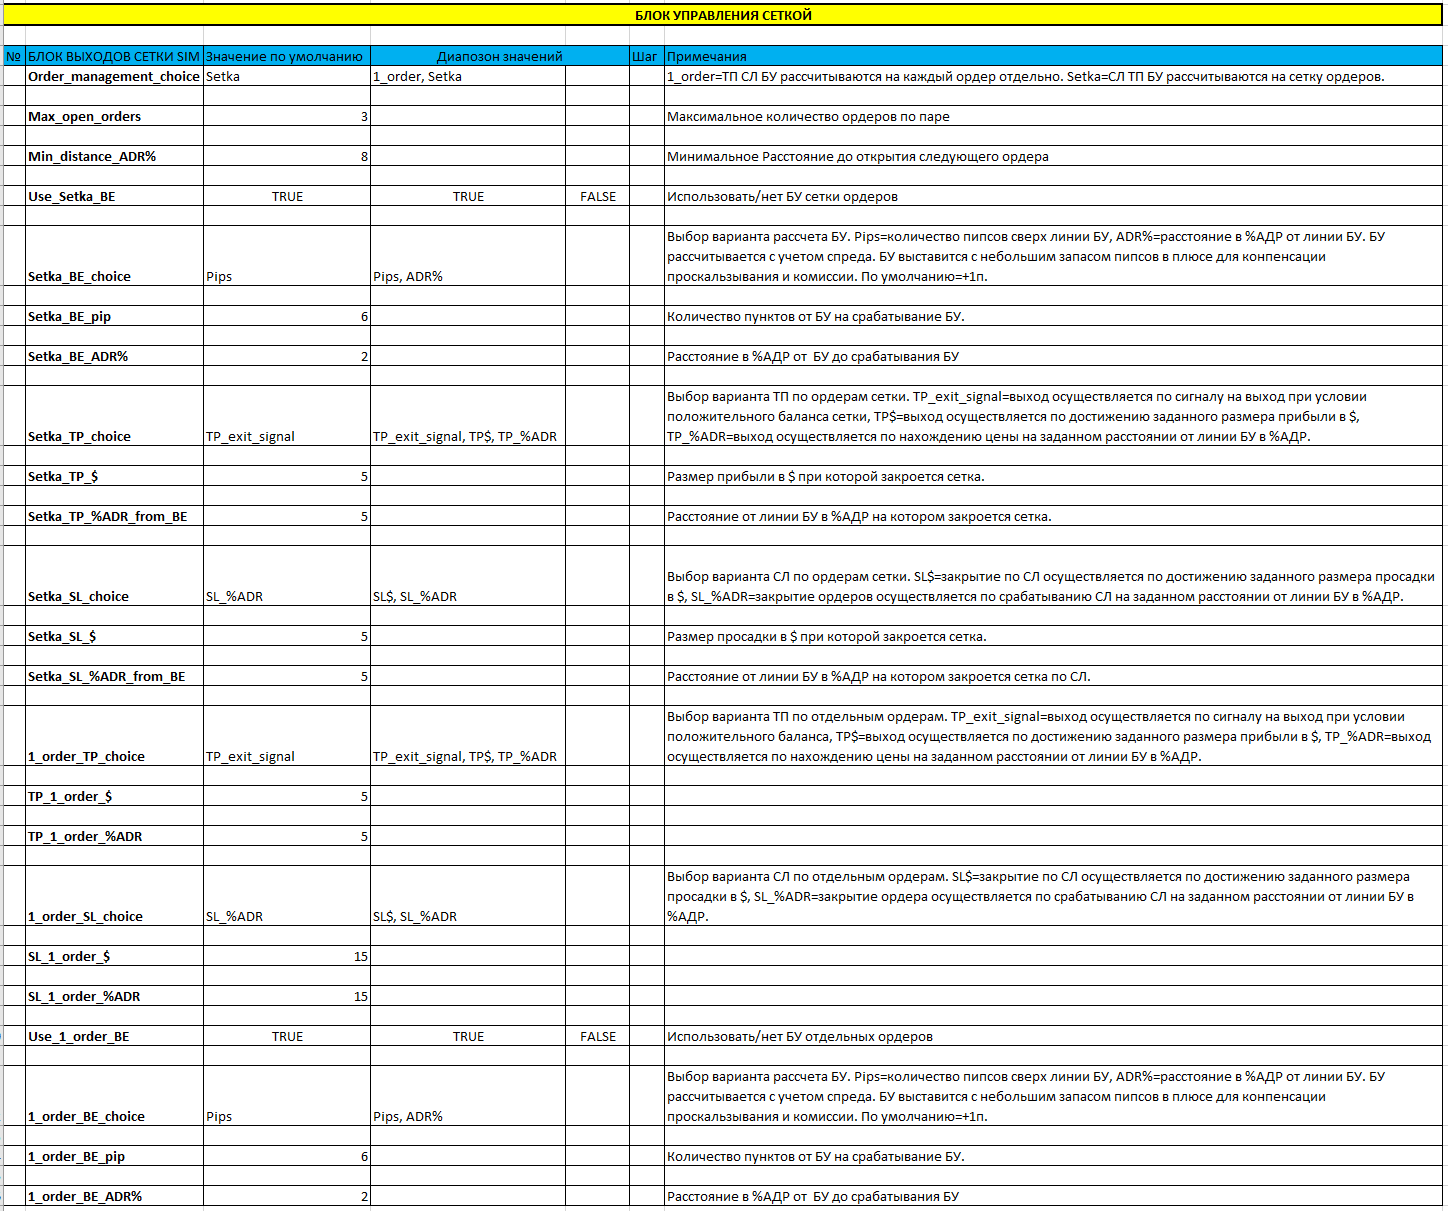Select the 'Use_Setka_BE' parameter cell
The width and height of the screenshot is (1448, 1211).
pyautogui.click(x=114, y=196)
